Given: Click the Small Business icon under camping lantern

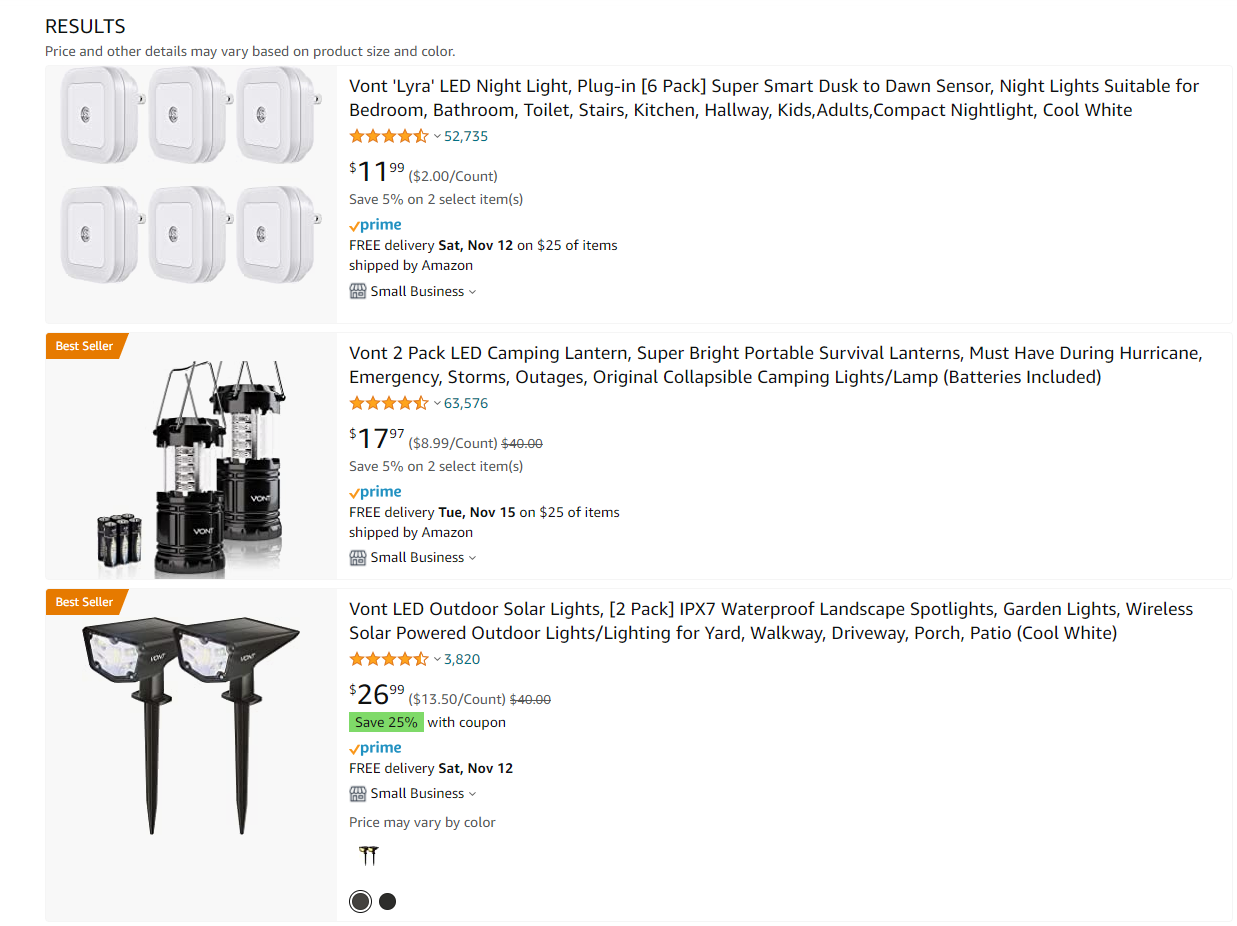Looking at the screenshot, I should pos(358,557).
